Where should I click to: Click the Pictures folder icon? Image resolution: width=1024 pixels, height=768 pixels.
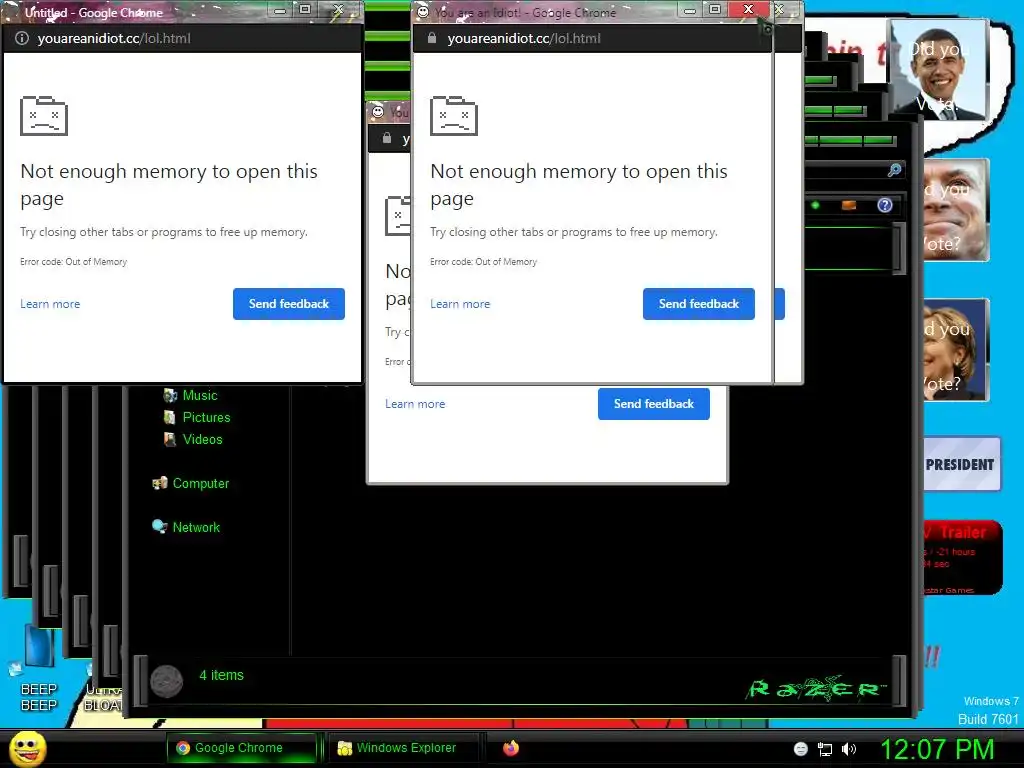pyautogui.click(x=170, y=417)
